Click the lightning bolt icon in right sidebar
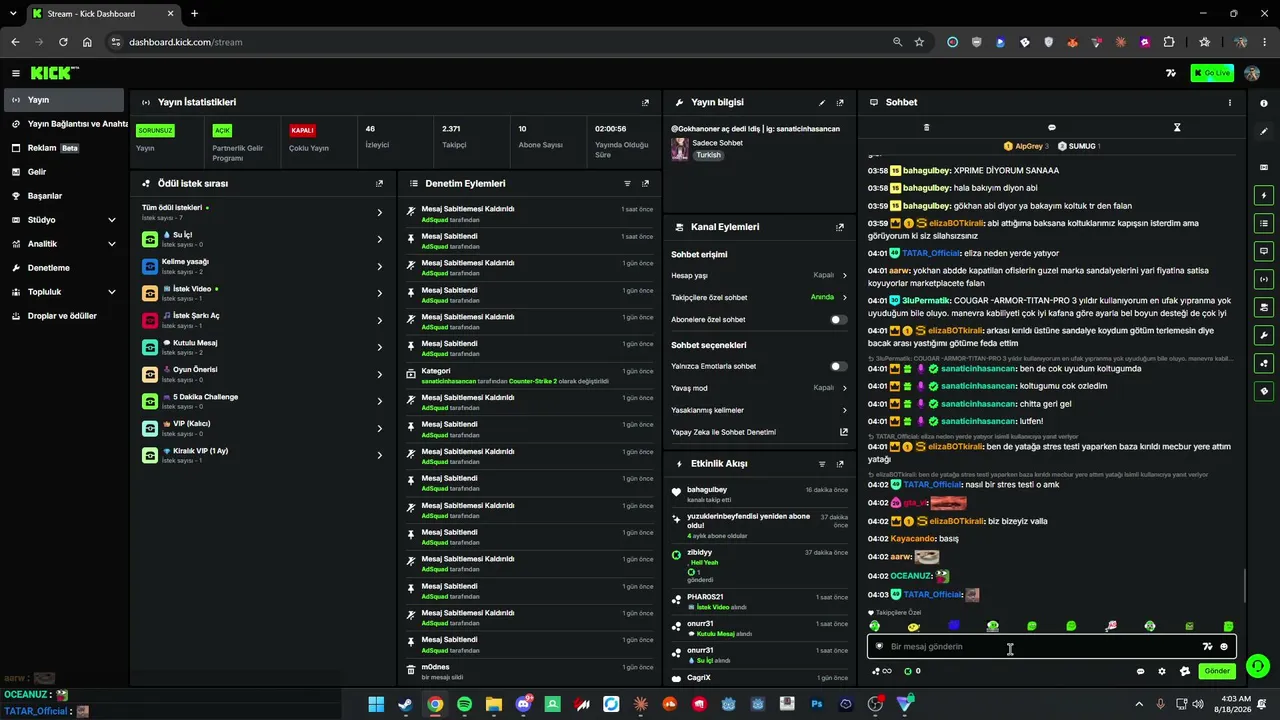Image resolution: width=1280 pixels, height=720 pixels. 1264,195
